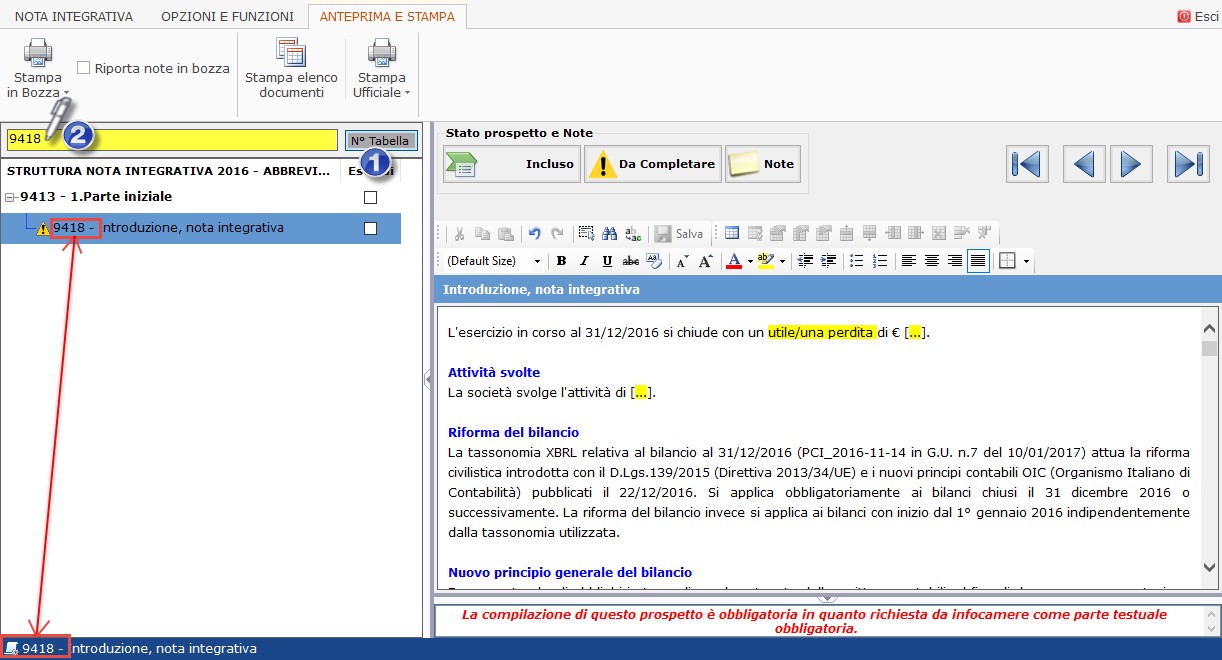Tick checkbox for Introduzione nota integrativa row
This screenshot has height=660, width=1222.
coord(371,228)
